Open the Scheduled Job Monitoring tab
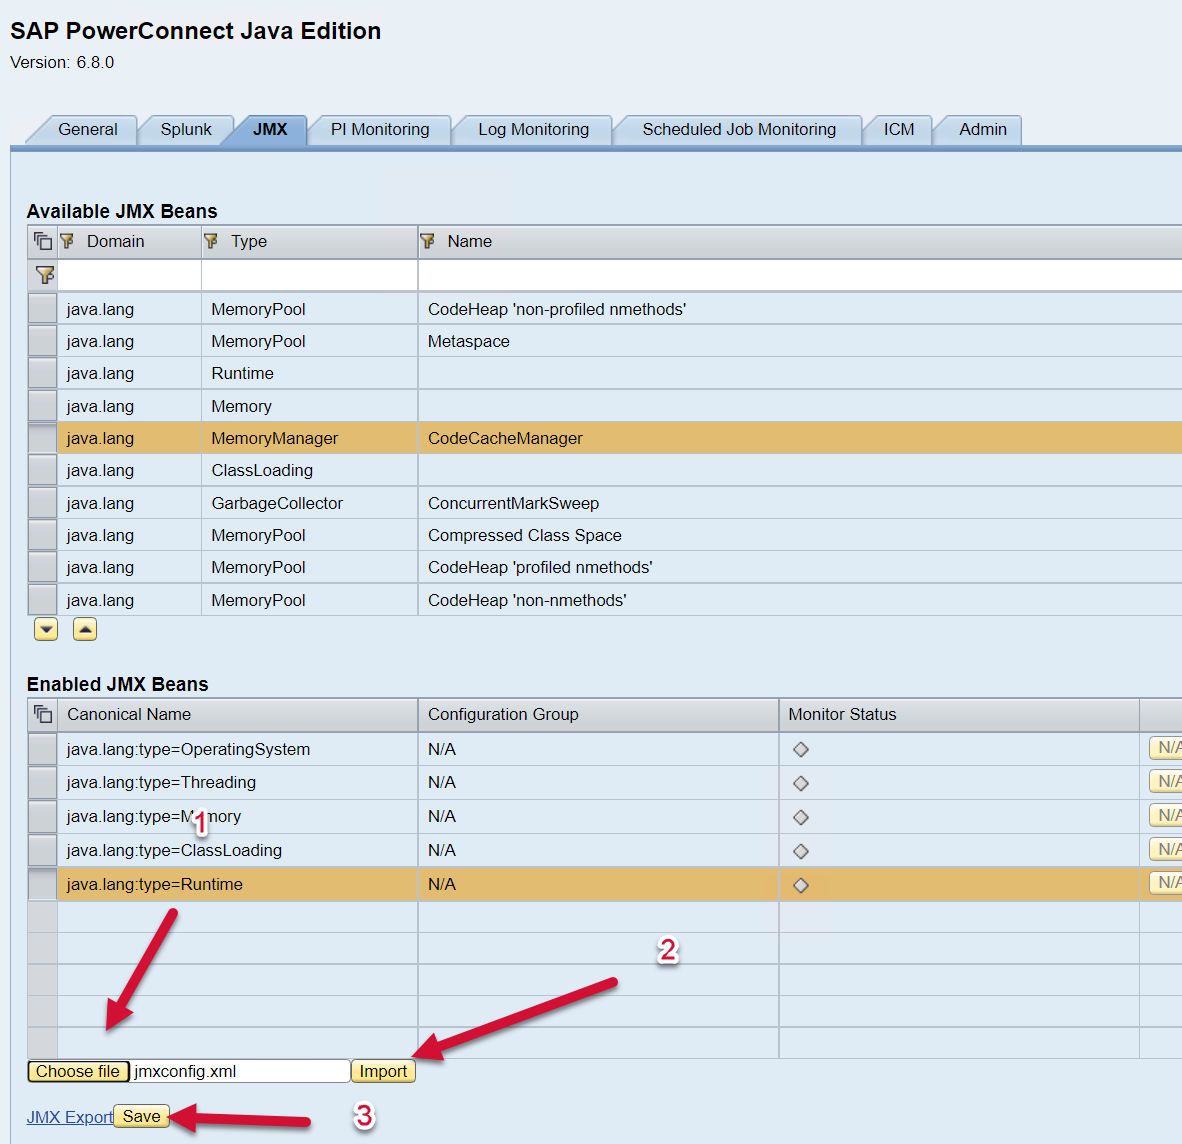This screenshot has width=1182, height=1144. point(739,129)
